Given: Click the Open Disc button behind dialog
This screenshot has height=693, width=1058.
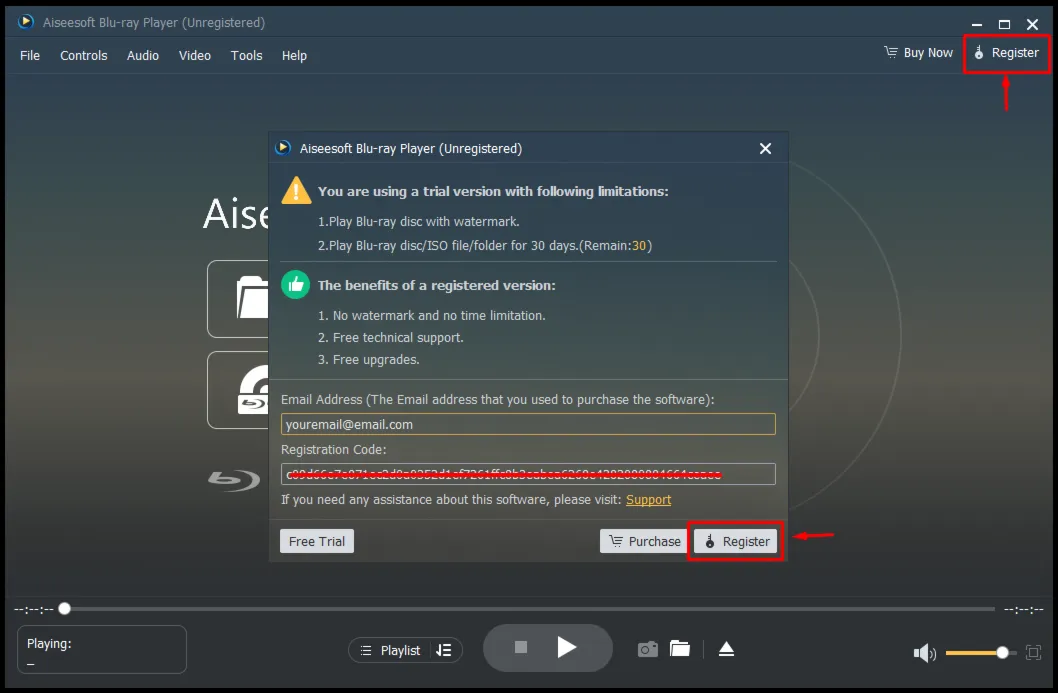Looking at the screenshot, I should tap(238, 390).
